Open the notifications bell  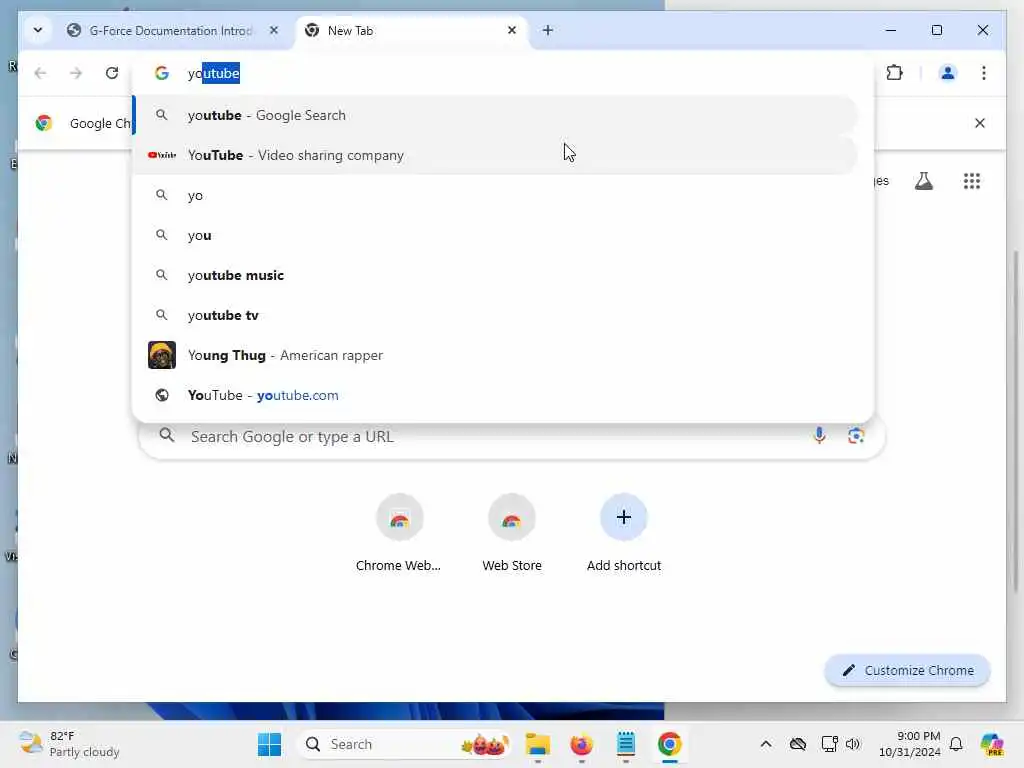(x=956, y=744)
